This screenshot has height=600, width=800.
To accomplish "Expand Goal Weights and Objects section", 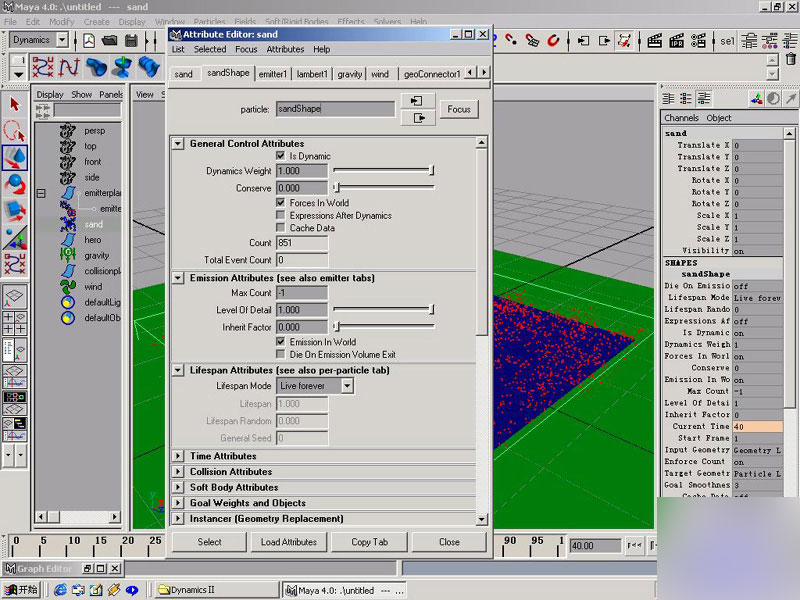I will [x=178, y=503].
